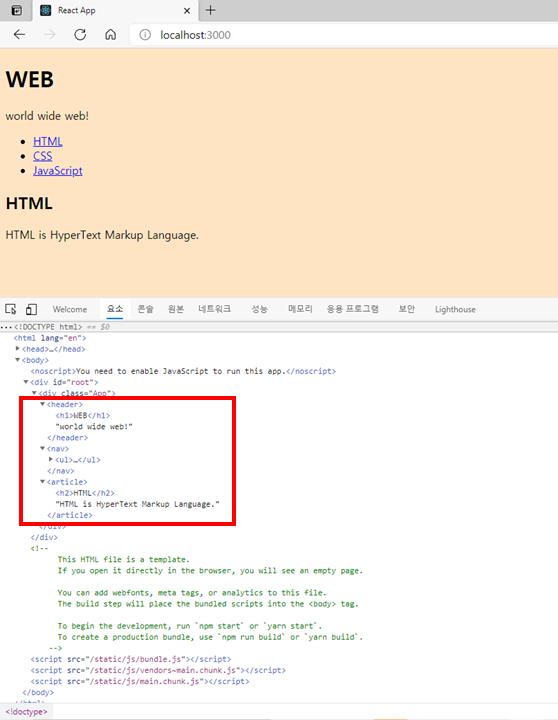The height and width of the screenshot is (720, 558).
Task: Switch to the 응용 프로그램 tab
Action: (353, 309)
